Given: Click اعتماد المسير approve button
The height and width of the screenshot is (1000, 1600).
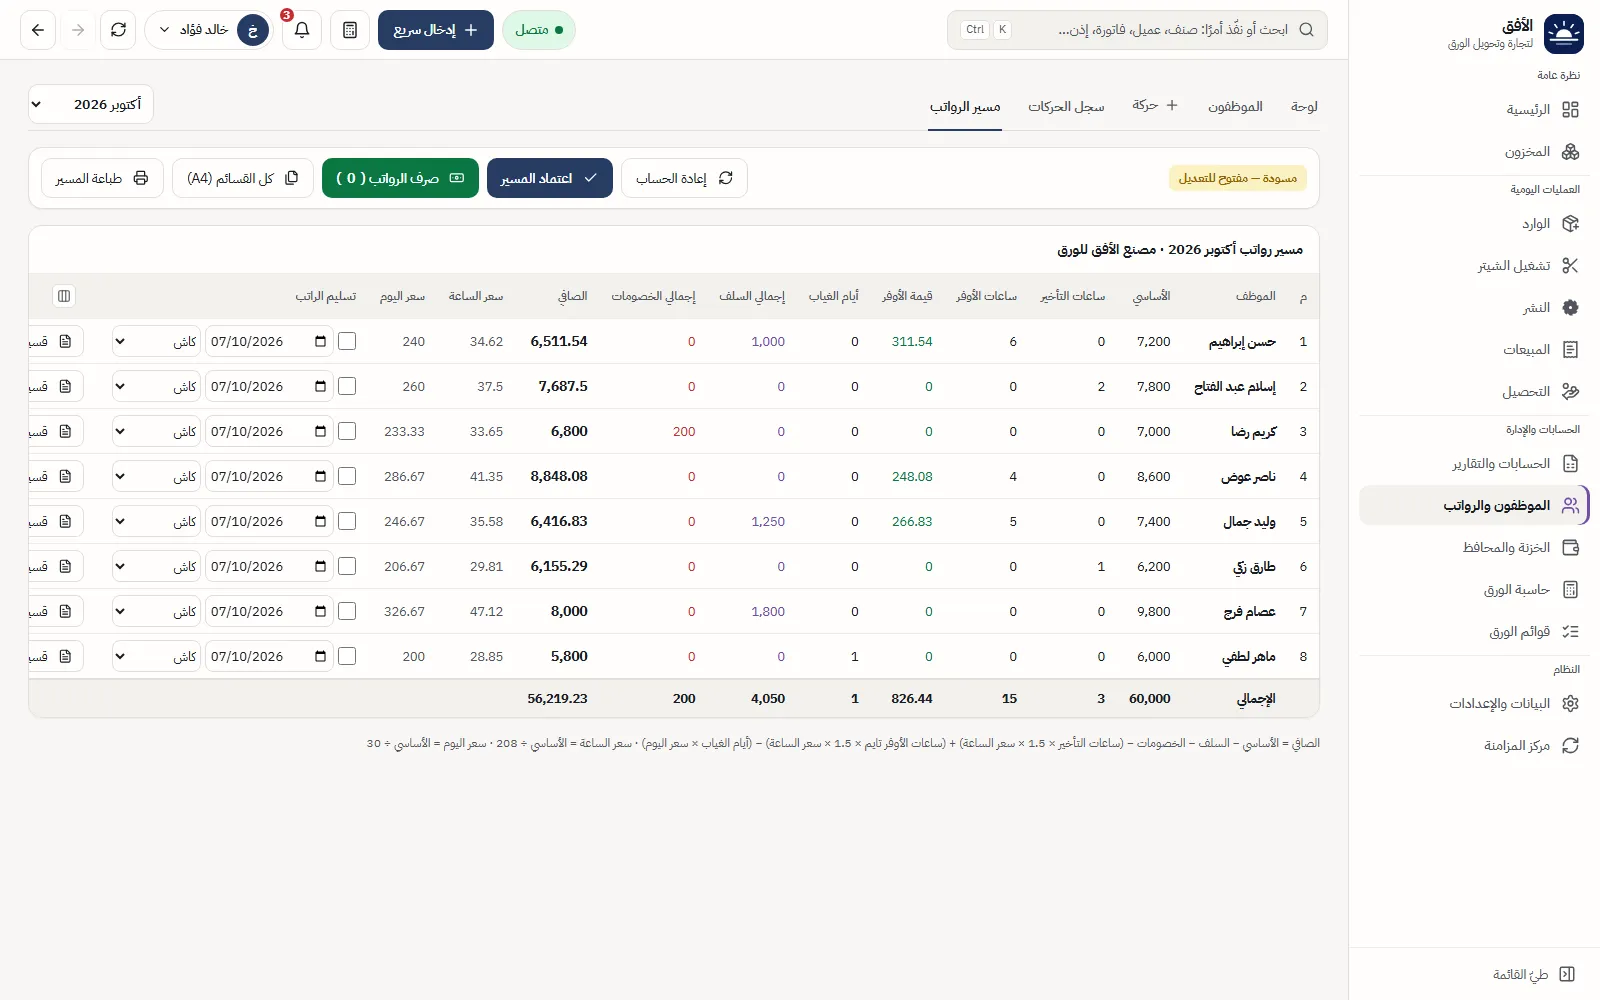Looking at the screenshot, I should click(550, 178).
